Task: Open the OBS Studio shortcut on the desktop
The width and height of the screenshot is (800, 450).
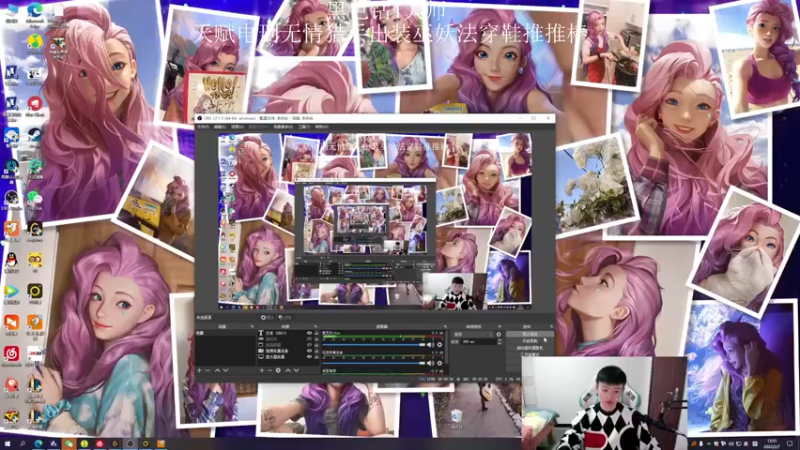Action: tap(11, 197)
